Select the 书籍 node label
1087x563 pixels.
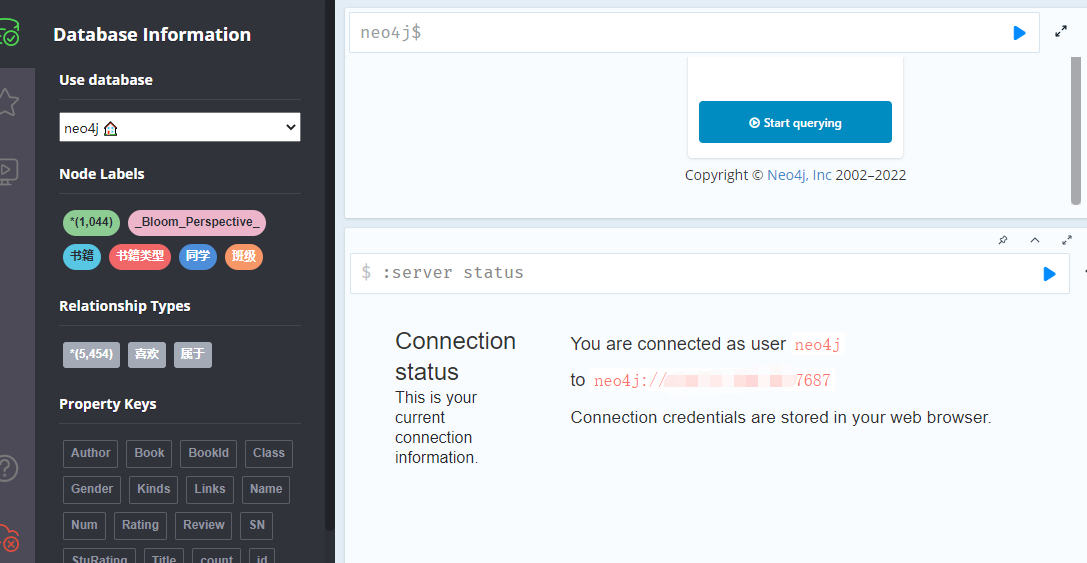[82, 257]
